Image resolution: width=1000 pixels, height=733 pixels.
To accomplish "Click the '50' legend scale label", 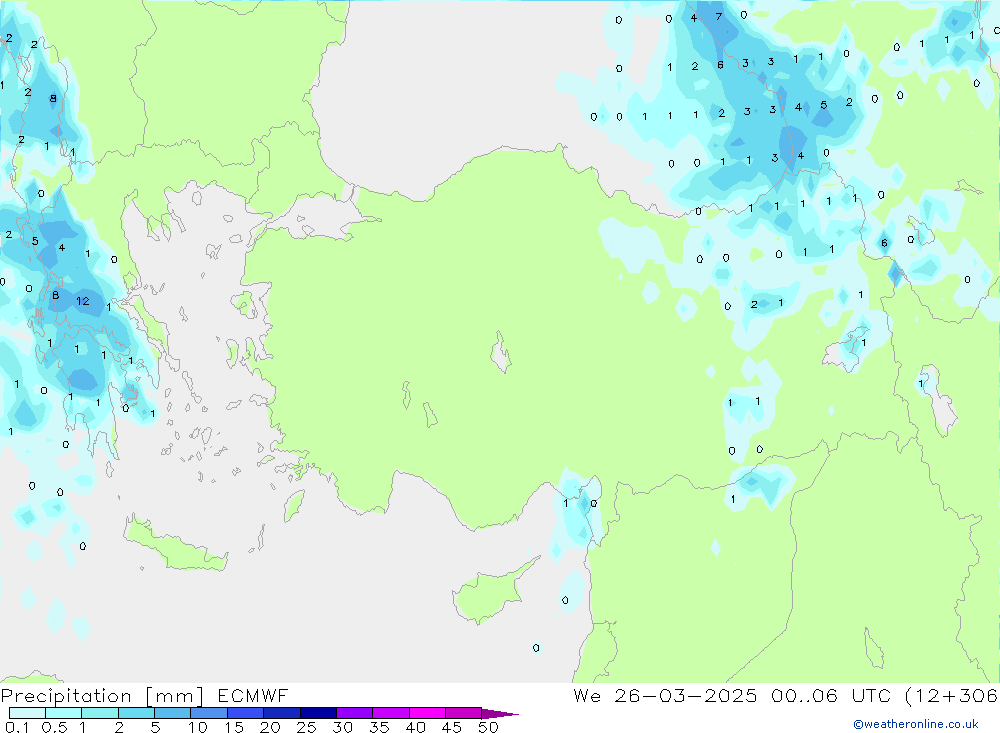I will point(489,727).
